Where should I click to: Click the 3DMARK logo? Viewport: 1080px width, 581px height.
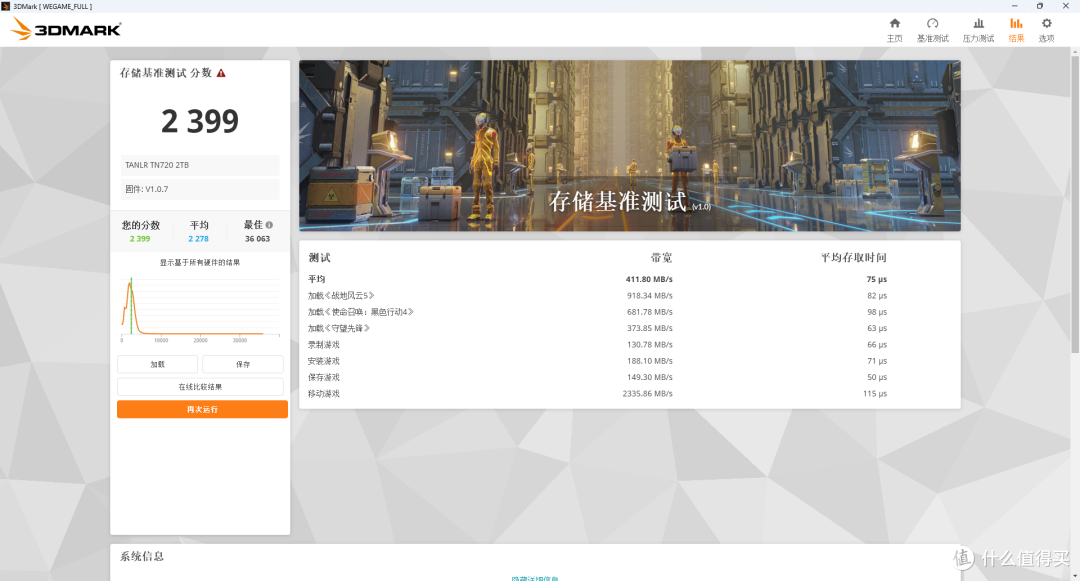[66, 29]
